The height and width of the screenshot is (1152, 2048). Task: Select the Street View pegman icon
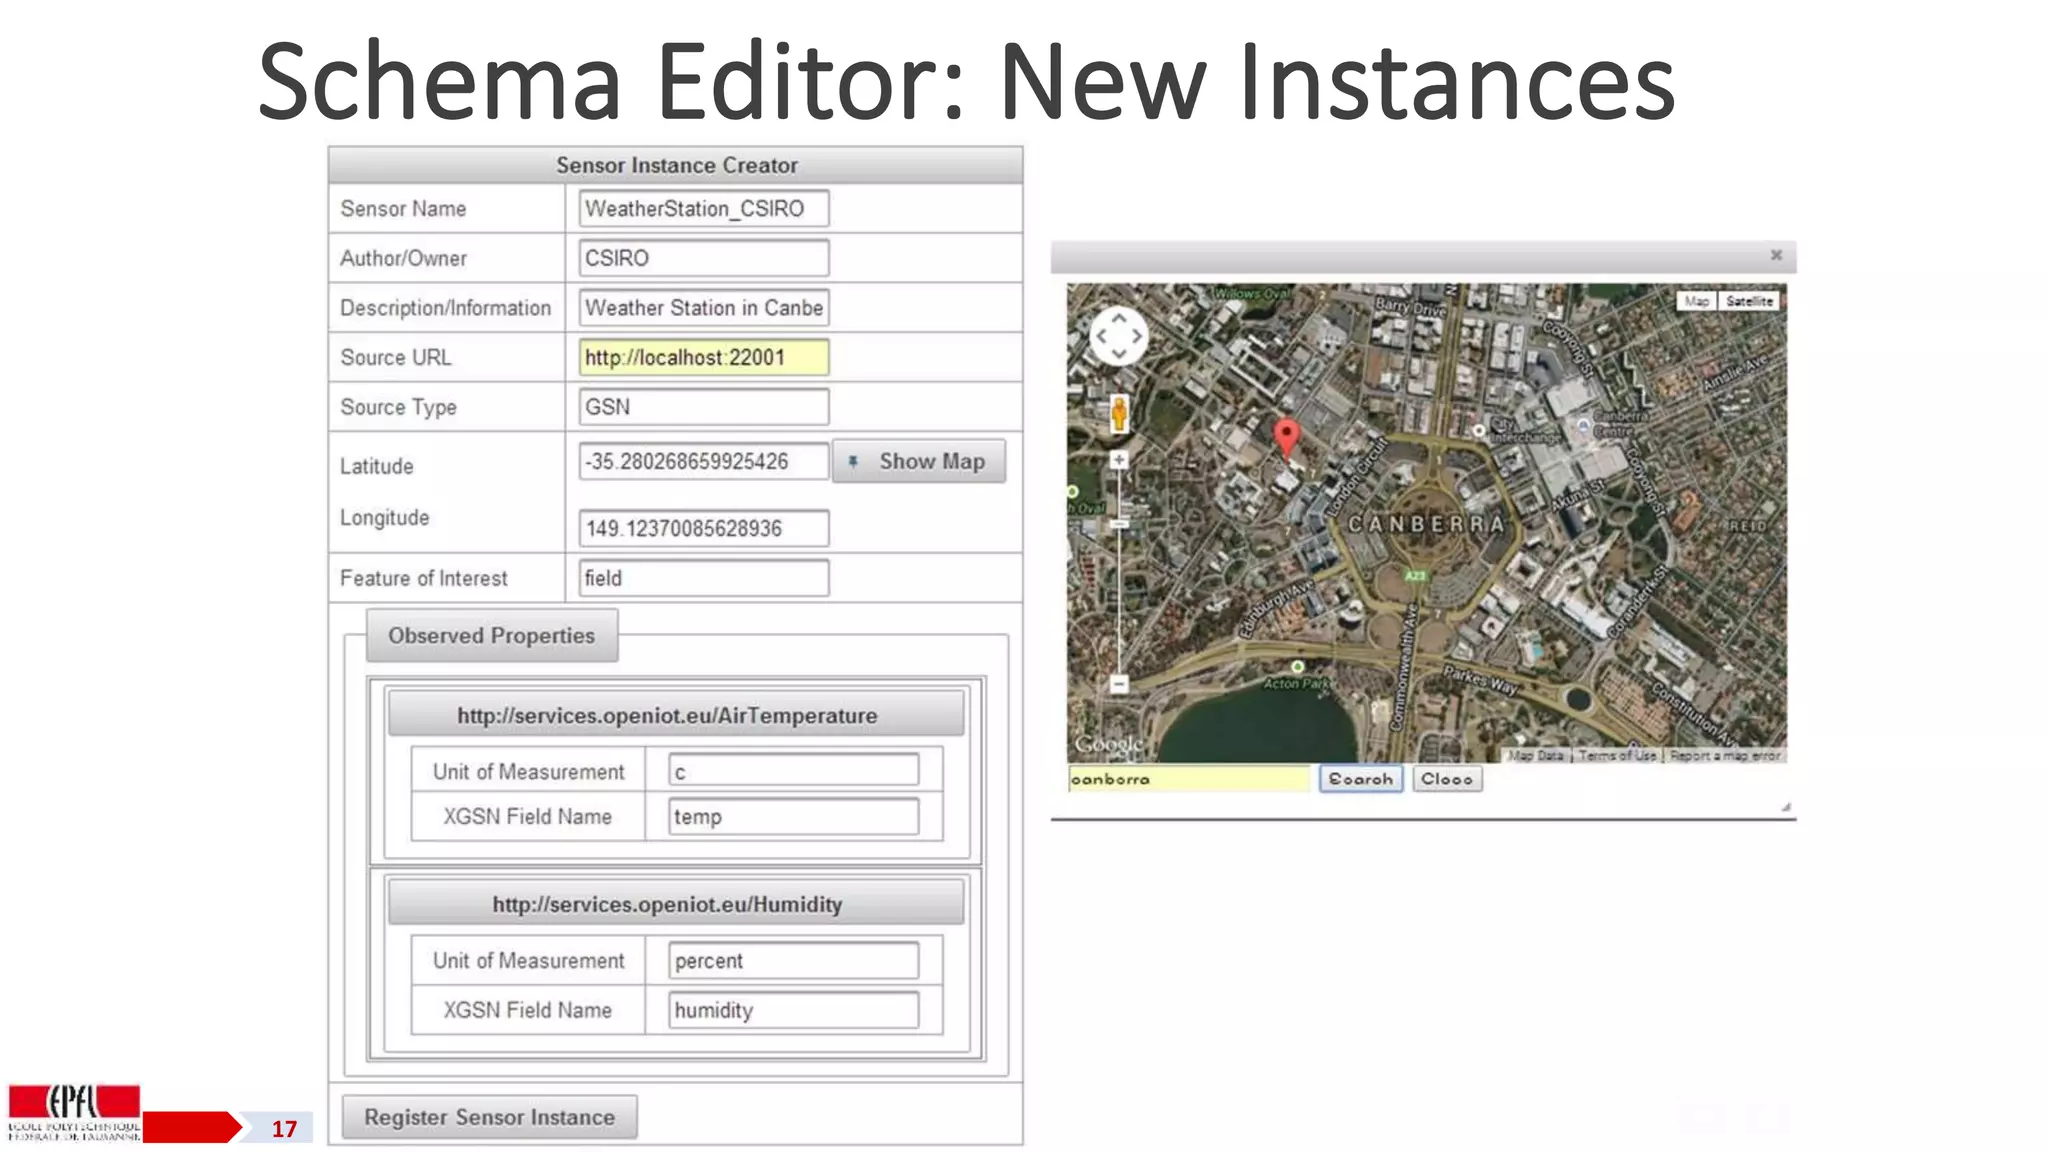[1119, 412]
